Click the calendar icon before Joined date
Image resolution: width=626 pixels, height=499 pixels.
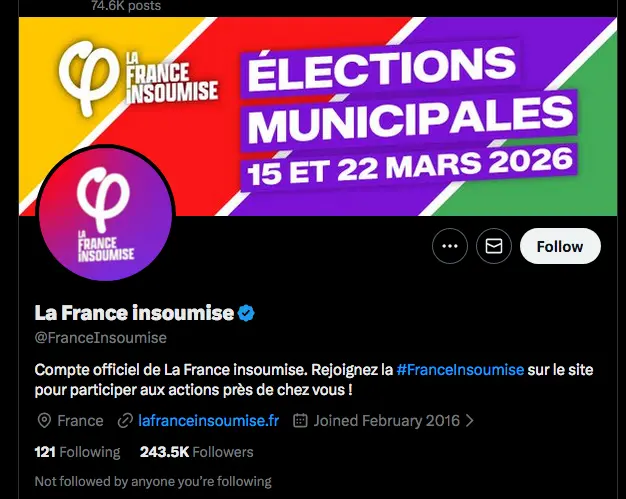(x=300, y=421)
